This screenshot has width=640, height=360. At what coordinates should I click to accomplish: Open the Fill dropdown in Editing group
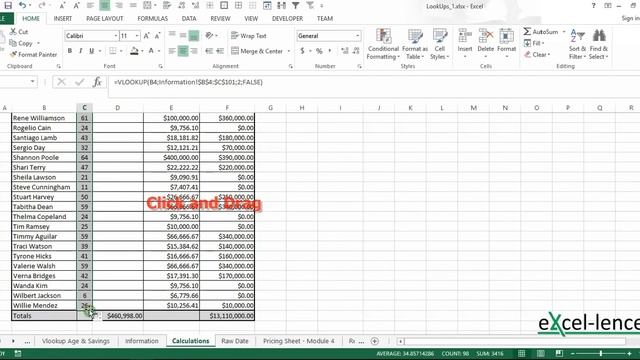533,43
